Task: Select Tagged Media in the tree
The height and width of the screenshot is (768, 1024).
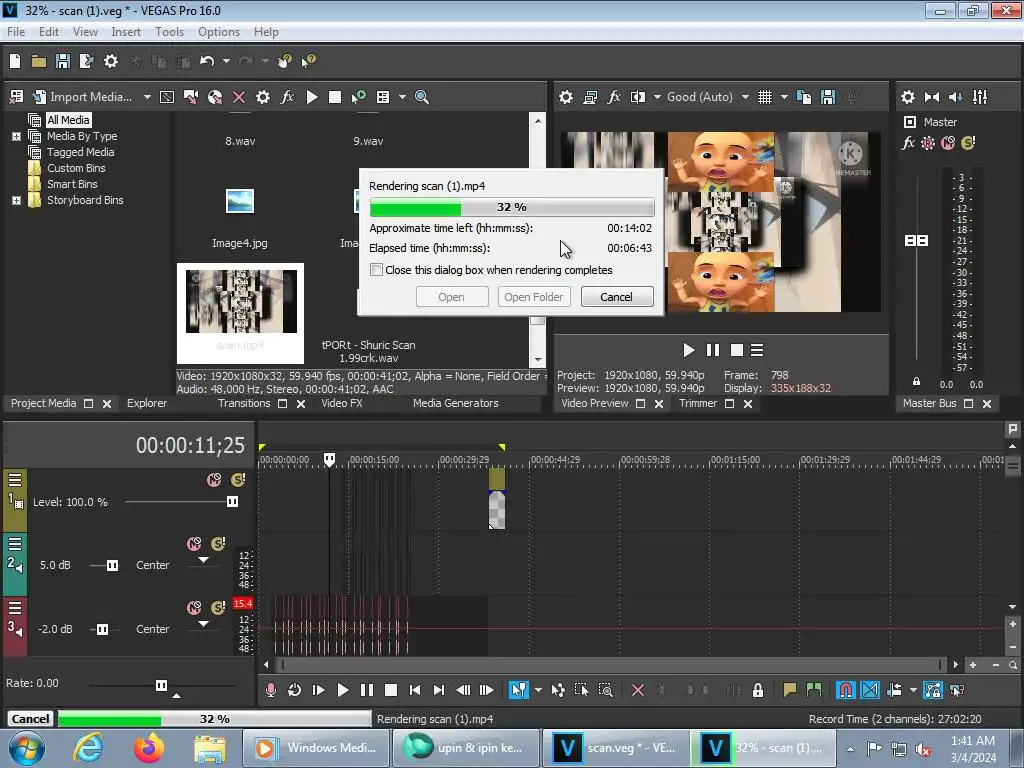Action: 80,152
